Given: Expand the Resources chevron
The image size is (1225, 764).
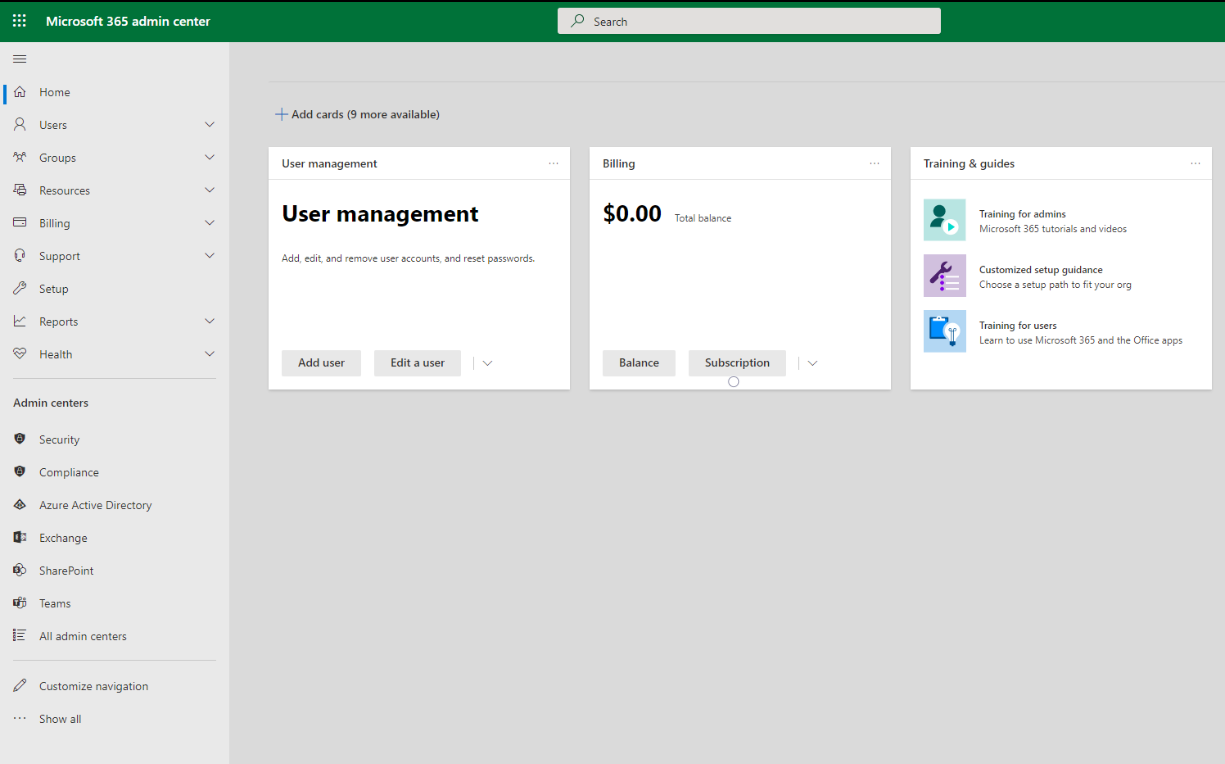Looking at the screenshot, I should pyautogui.click(x=209, y=190).
